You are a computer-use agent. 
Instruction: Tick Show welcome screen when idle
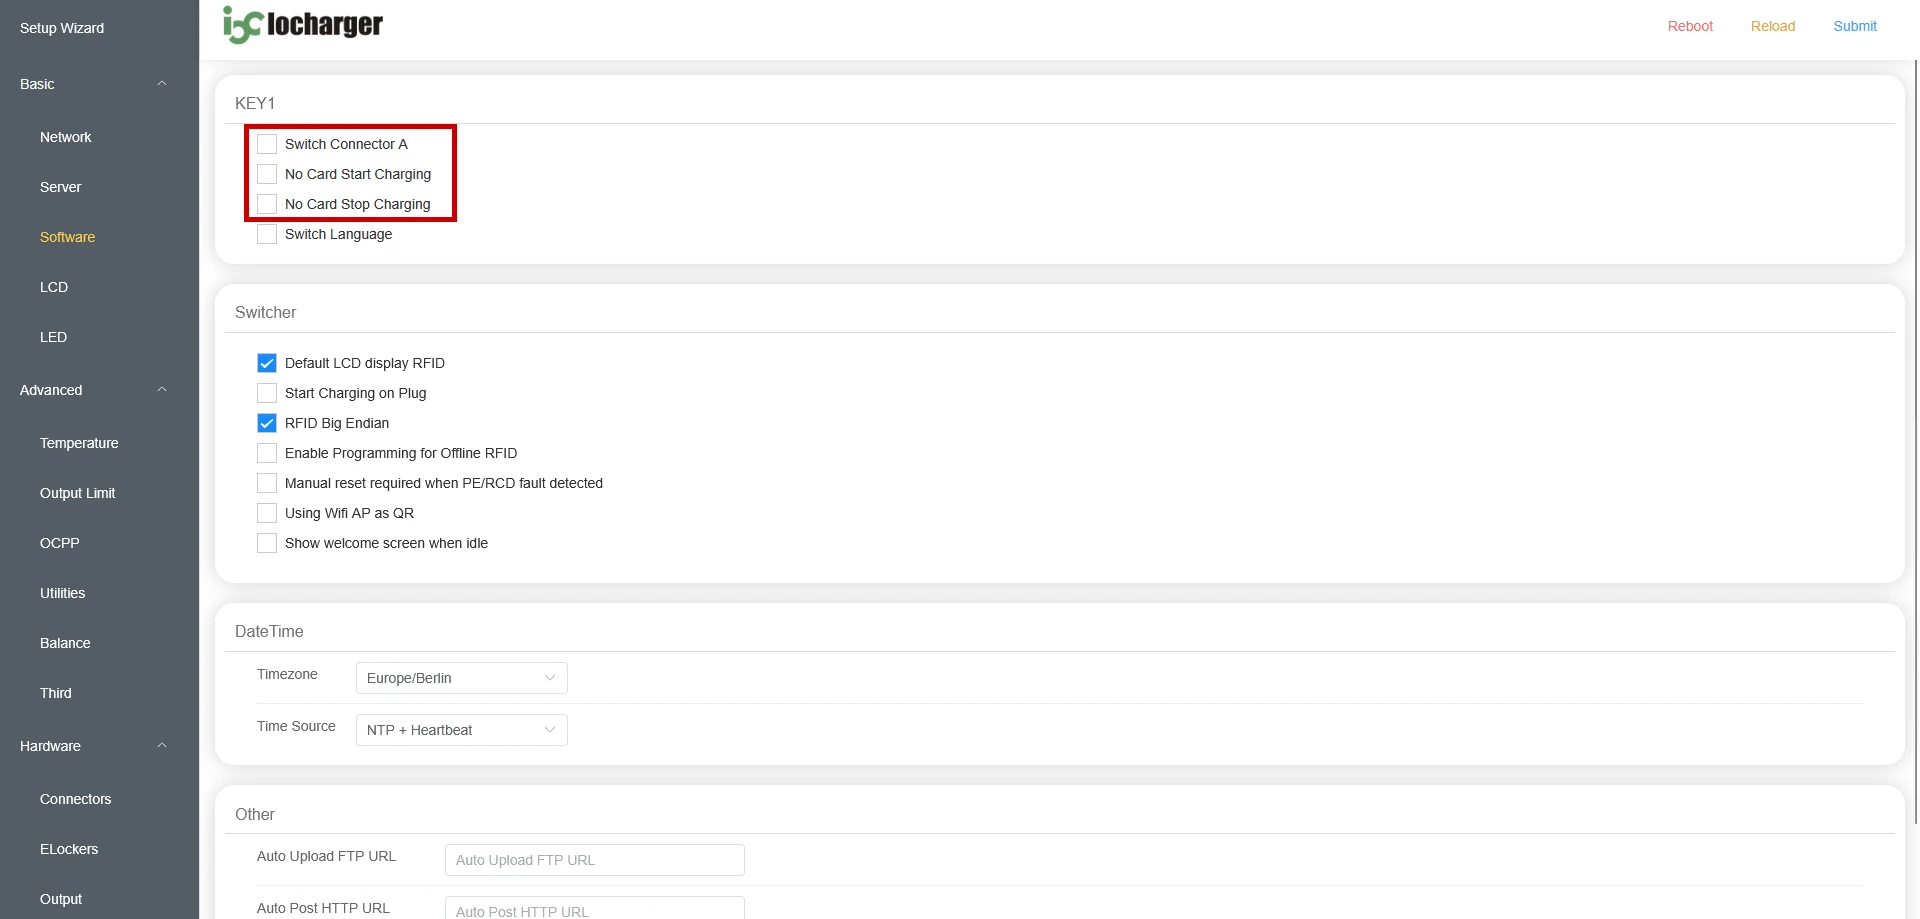click(267, 543)
